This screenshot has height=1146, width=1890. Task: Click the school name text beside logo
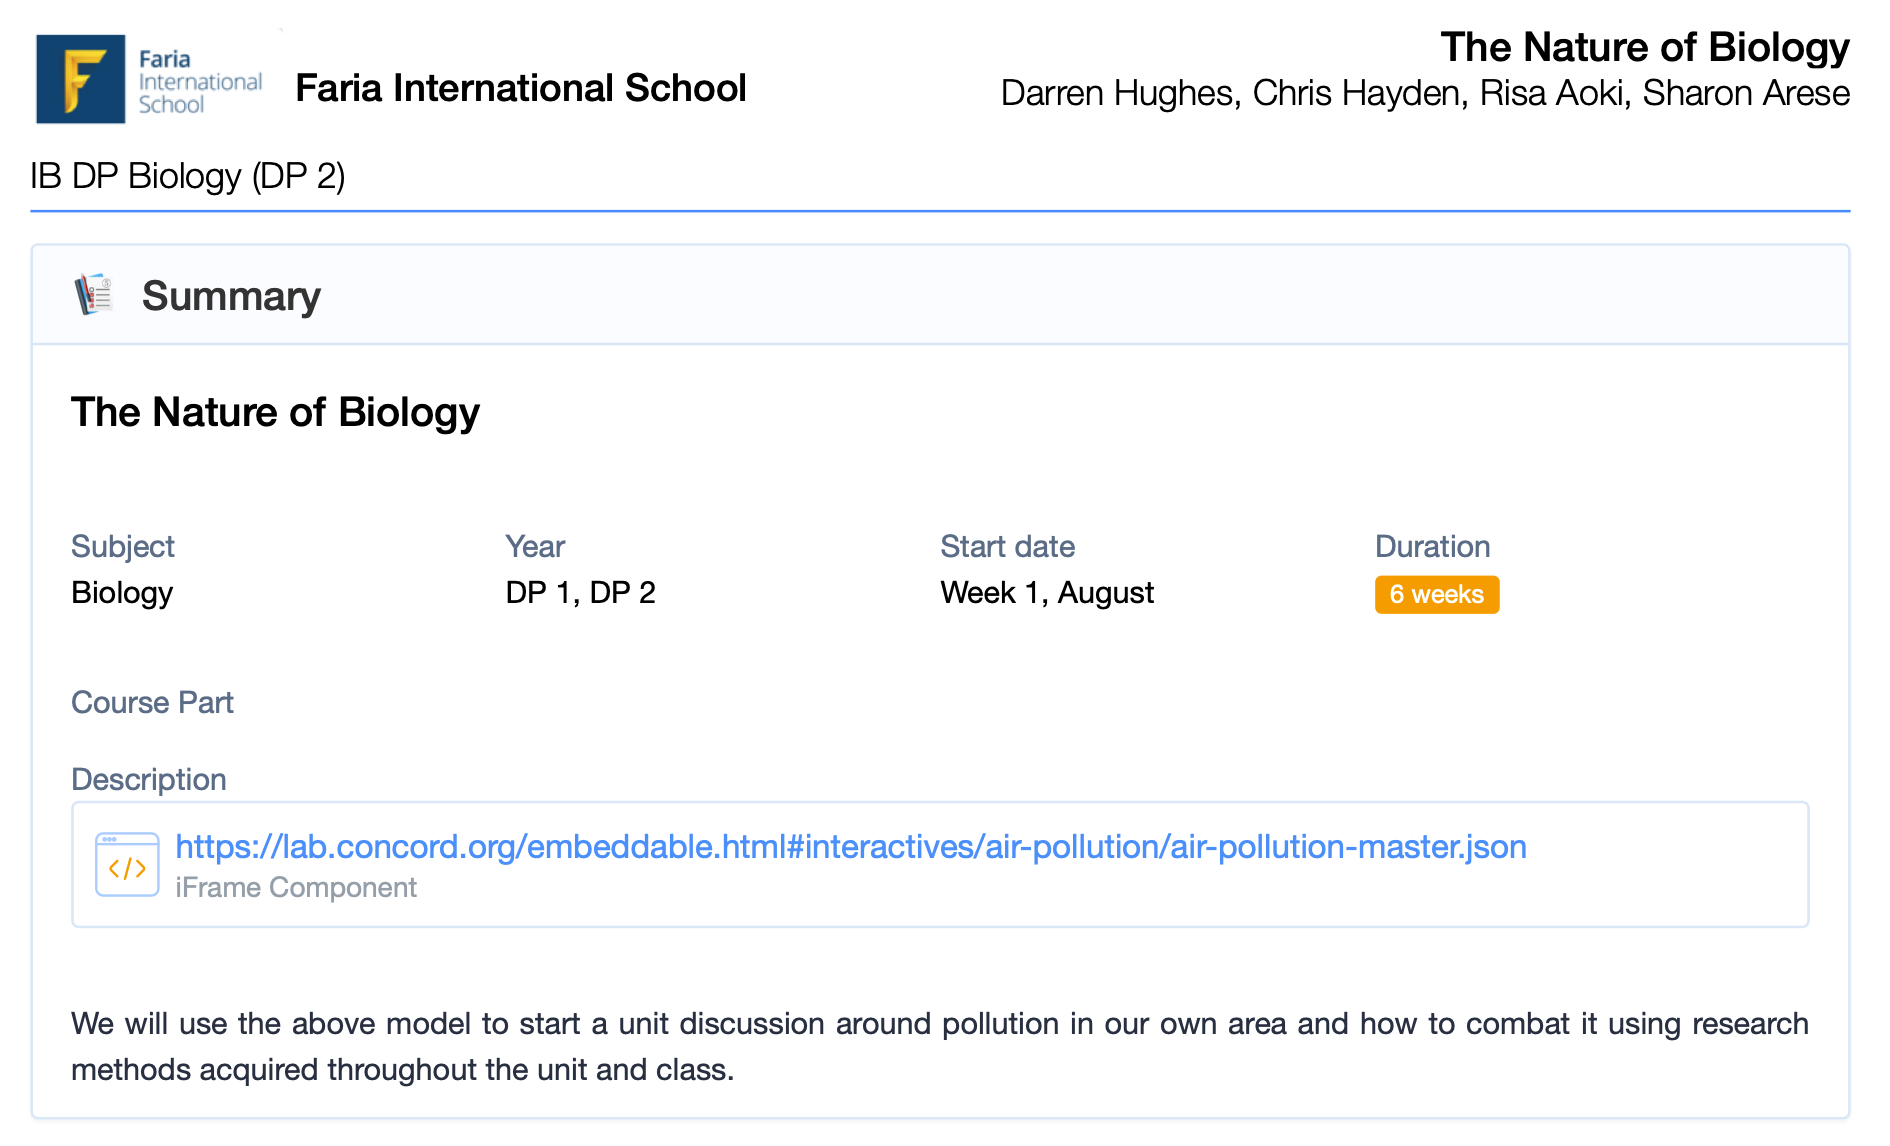coord(520,88)
